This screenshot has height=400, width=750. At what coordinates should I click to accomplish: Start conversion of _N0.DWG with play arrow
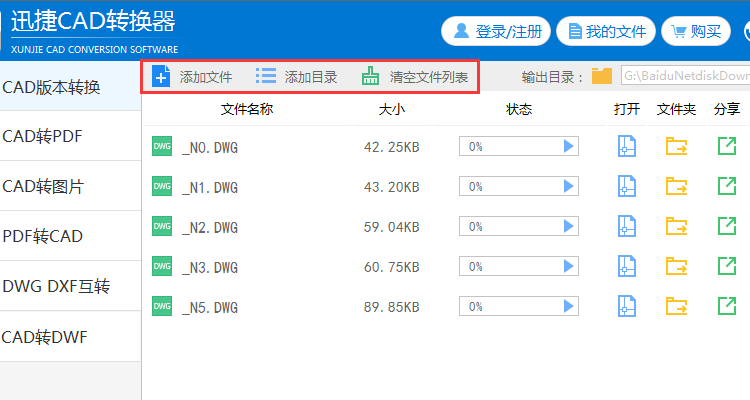(x=568, y=146)
